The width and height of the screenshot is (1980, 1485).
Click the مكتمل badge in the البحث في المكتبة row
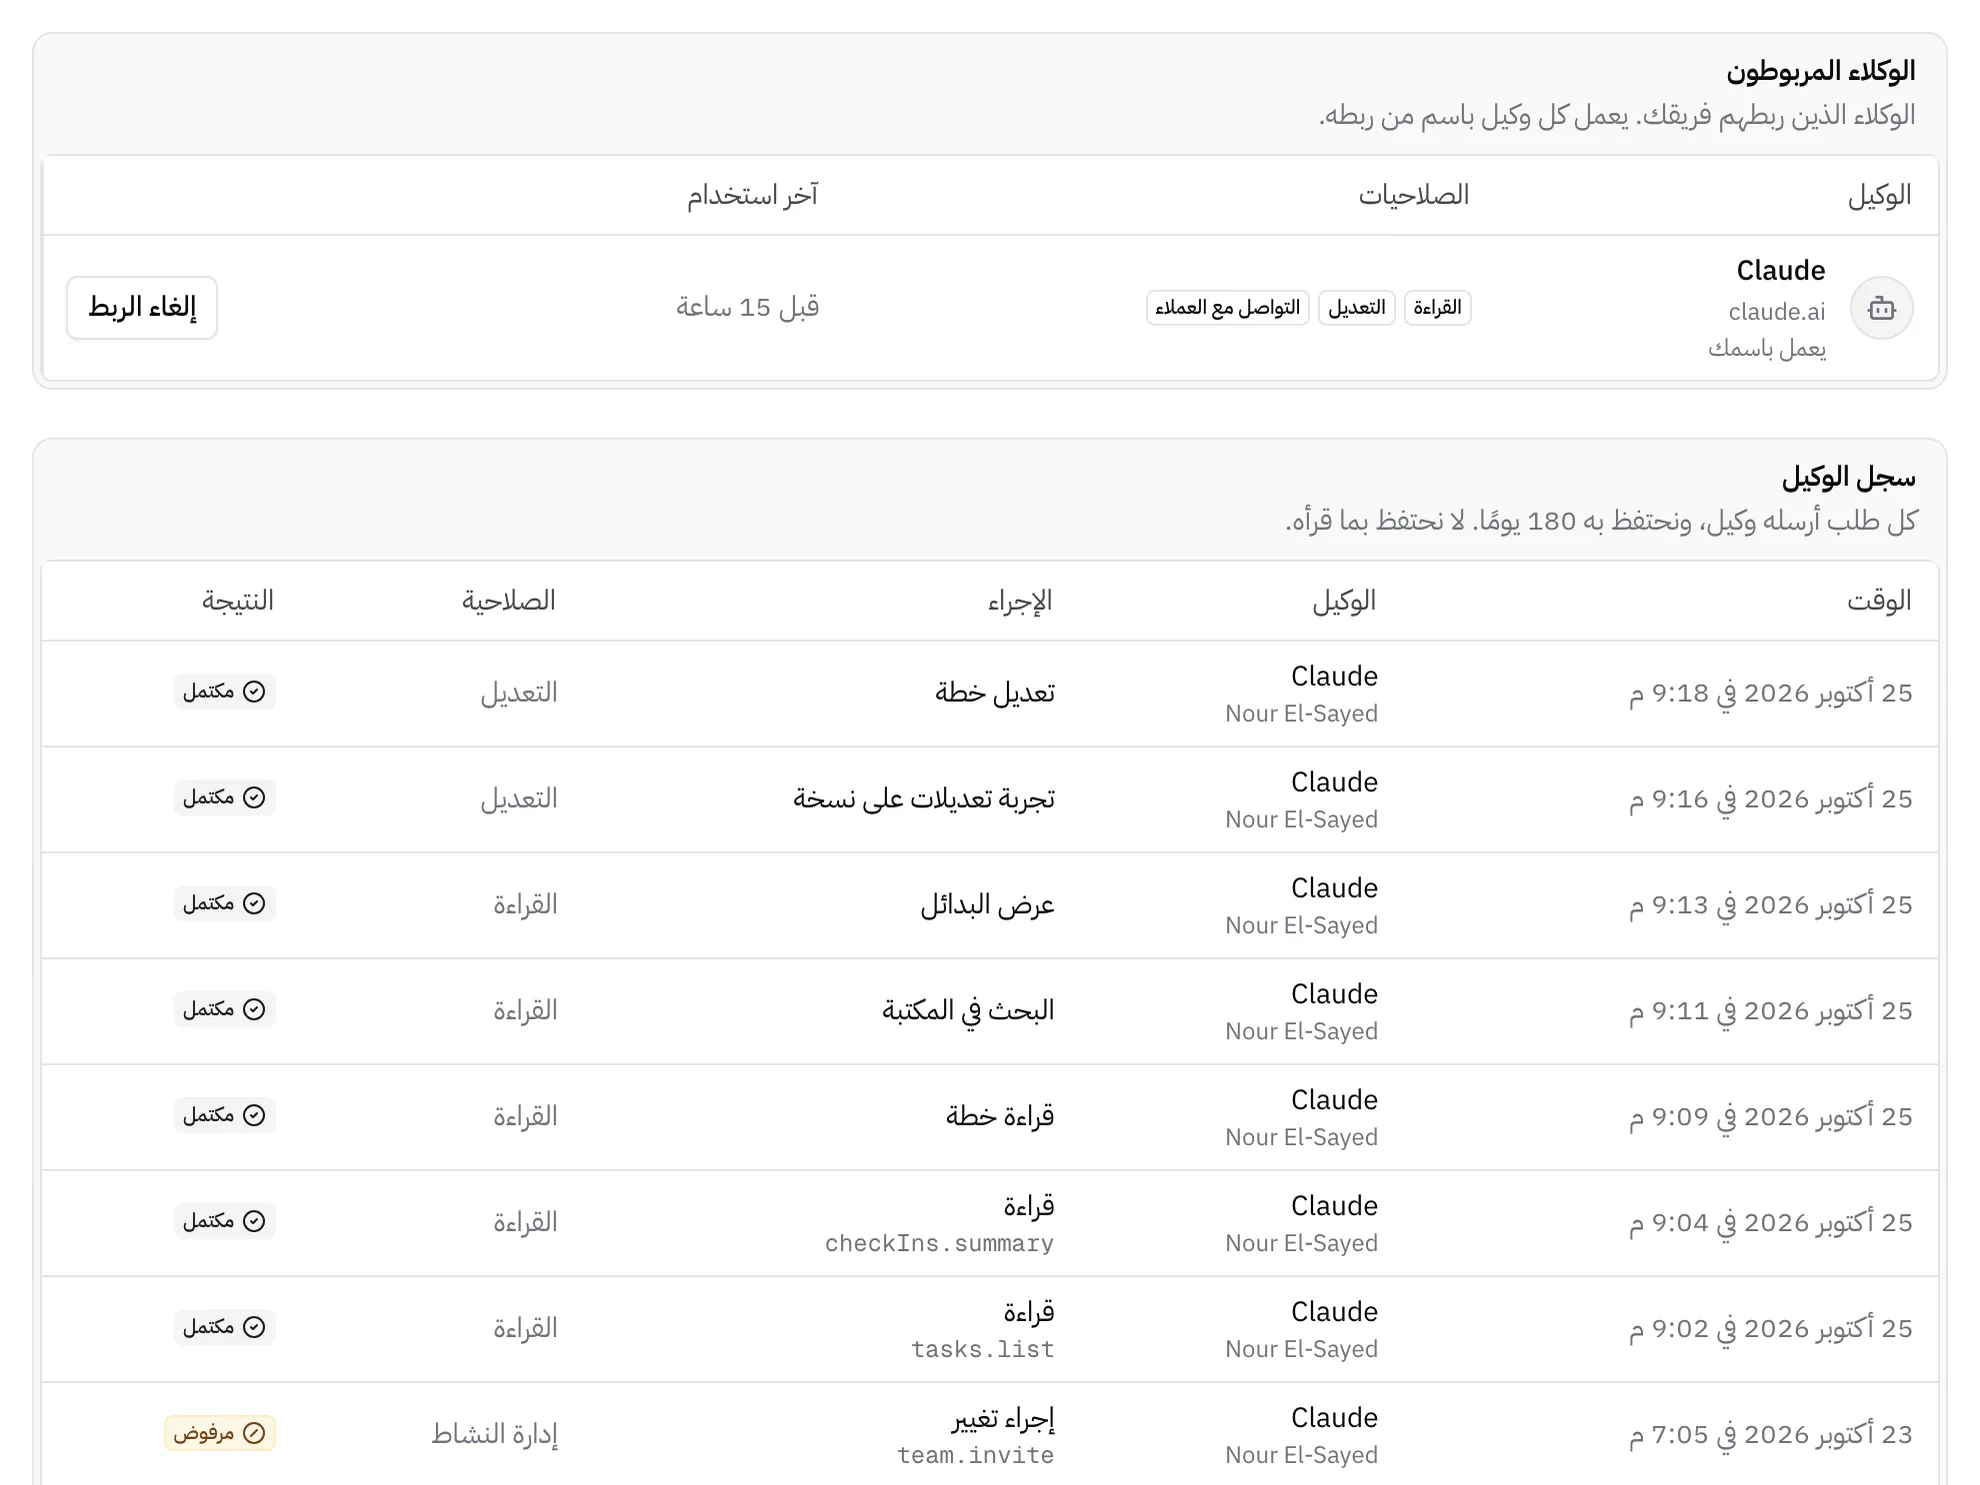point(224,1010)
